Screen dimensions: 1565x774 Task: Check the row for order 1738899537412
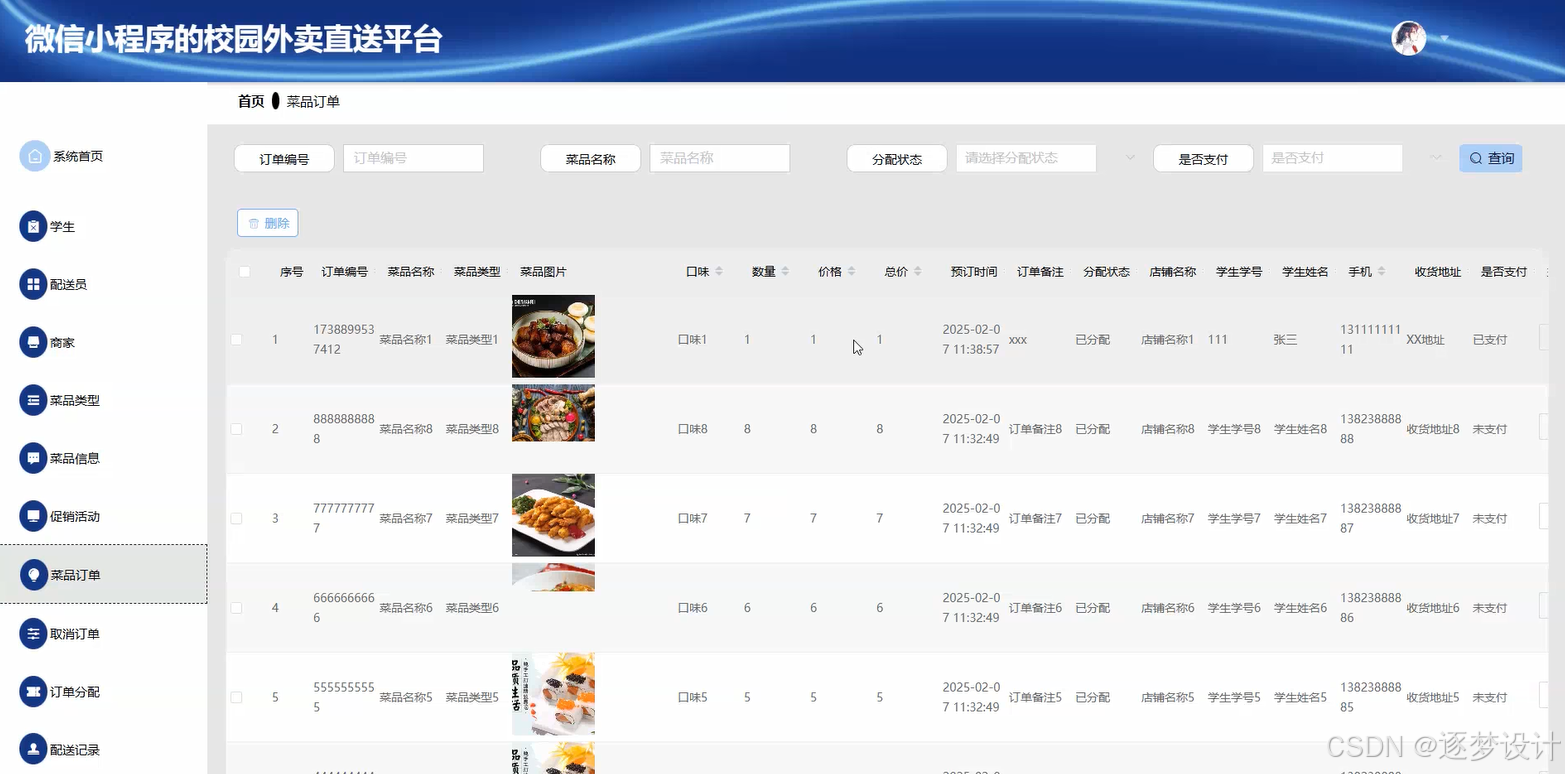point(237,340)
